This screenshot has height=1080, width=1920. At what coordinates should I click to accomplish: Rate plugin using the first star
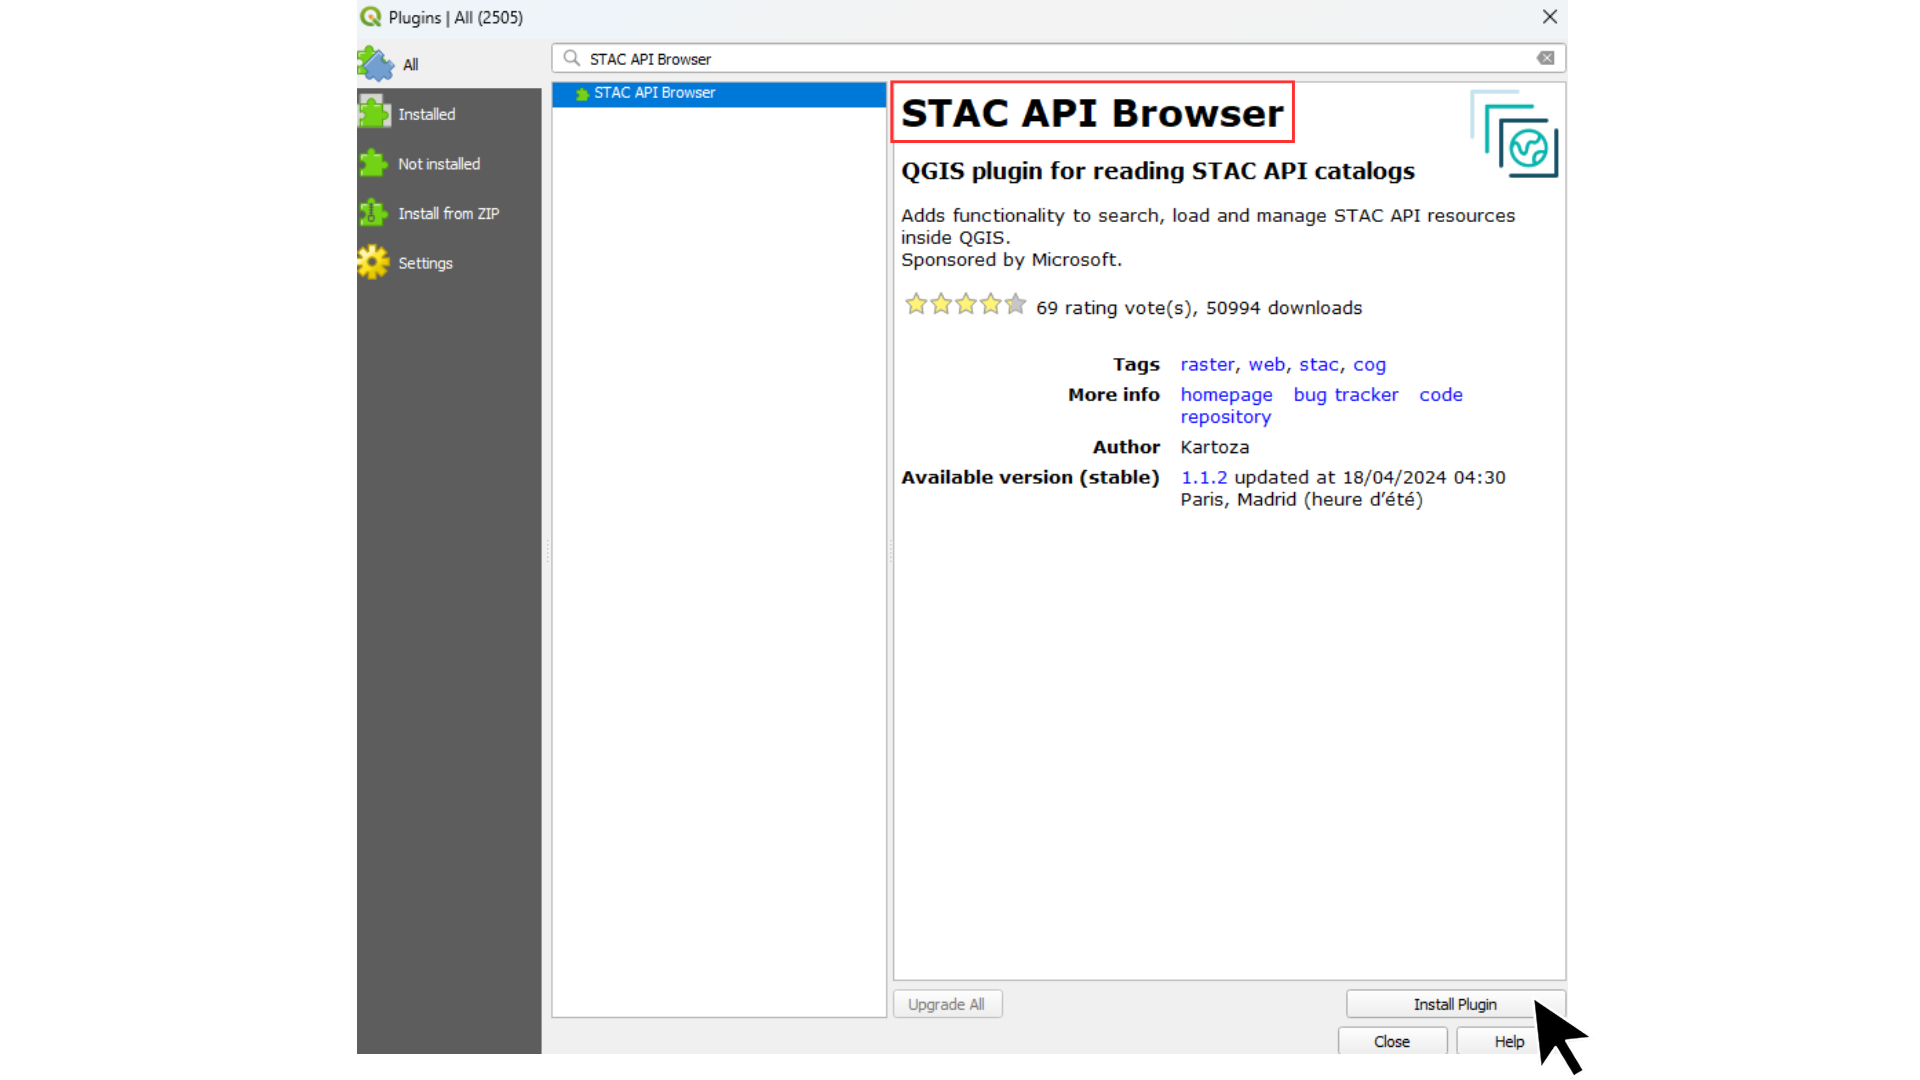click(916, 304)
